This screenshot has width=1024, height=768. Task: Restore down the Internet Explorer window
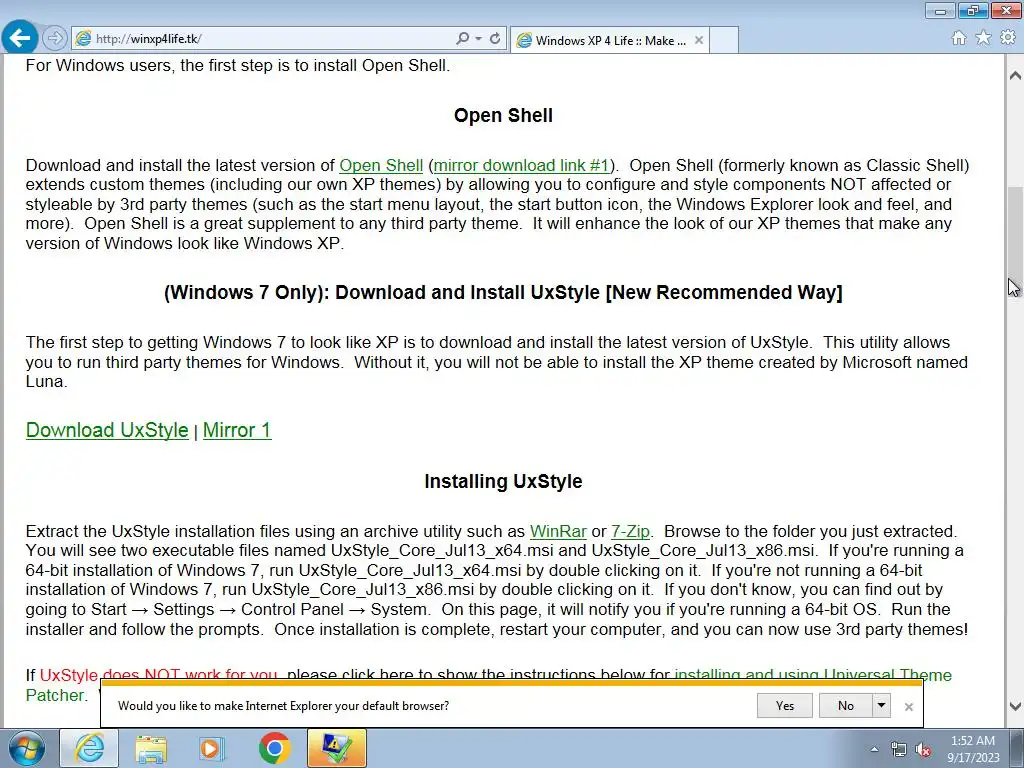[x=973, y=10]
